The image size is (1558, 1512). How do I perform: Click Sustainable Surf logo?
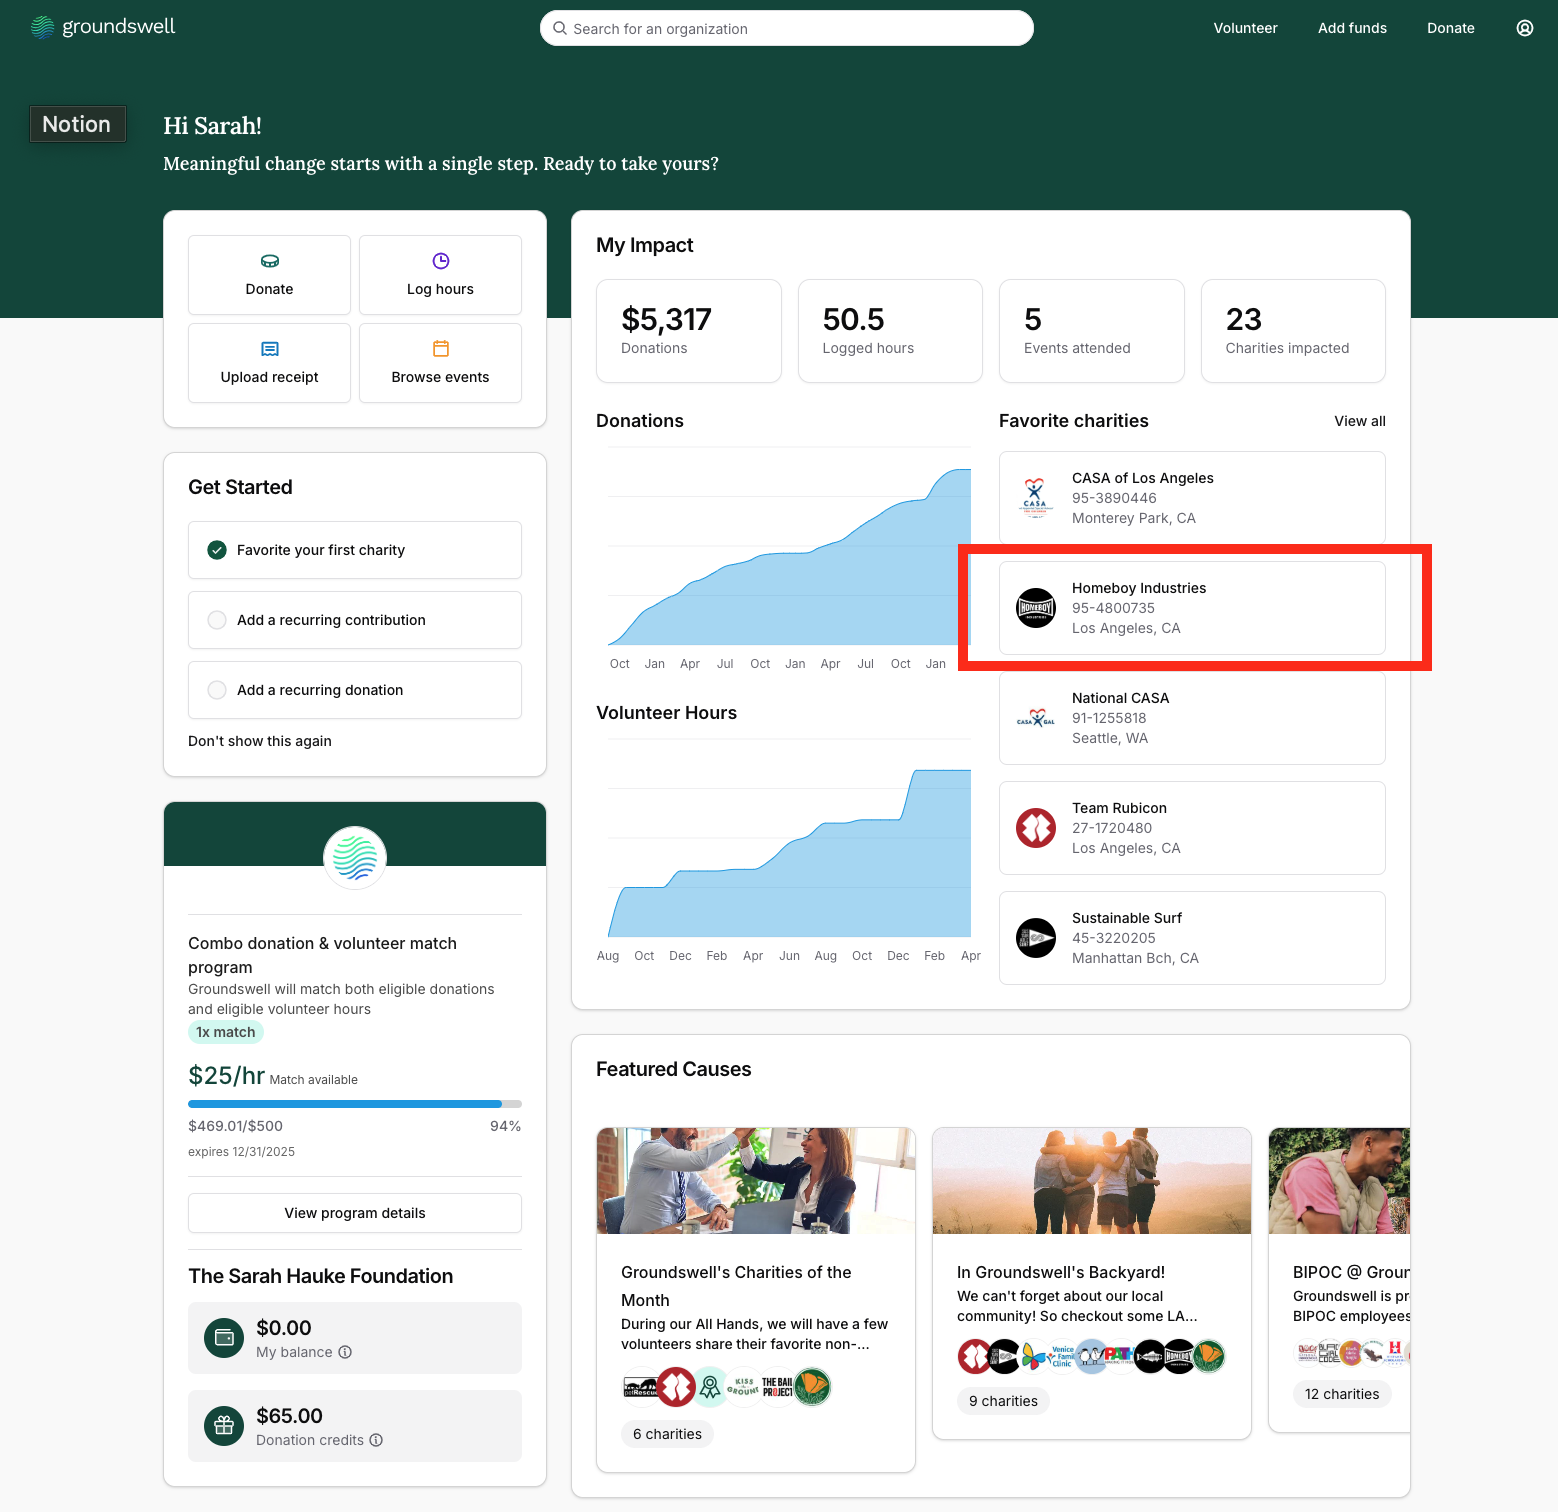1035,938
